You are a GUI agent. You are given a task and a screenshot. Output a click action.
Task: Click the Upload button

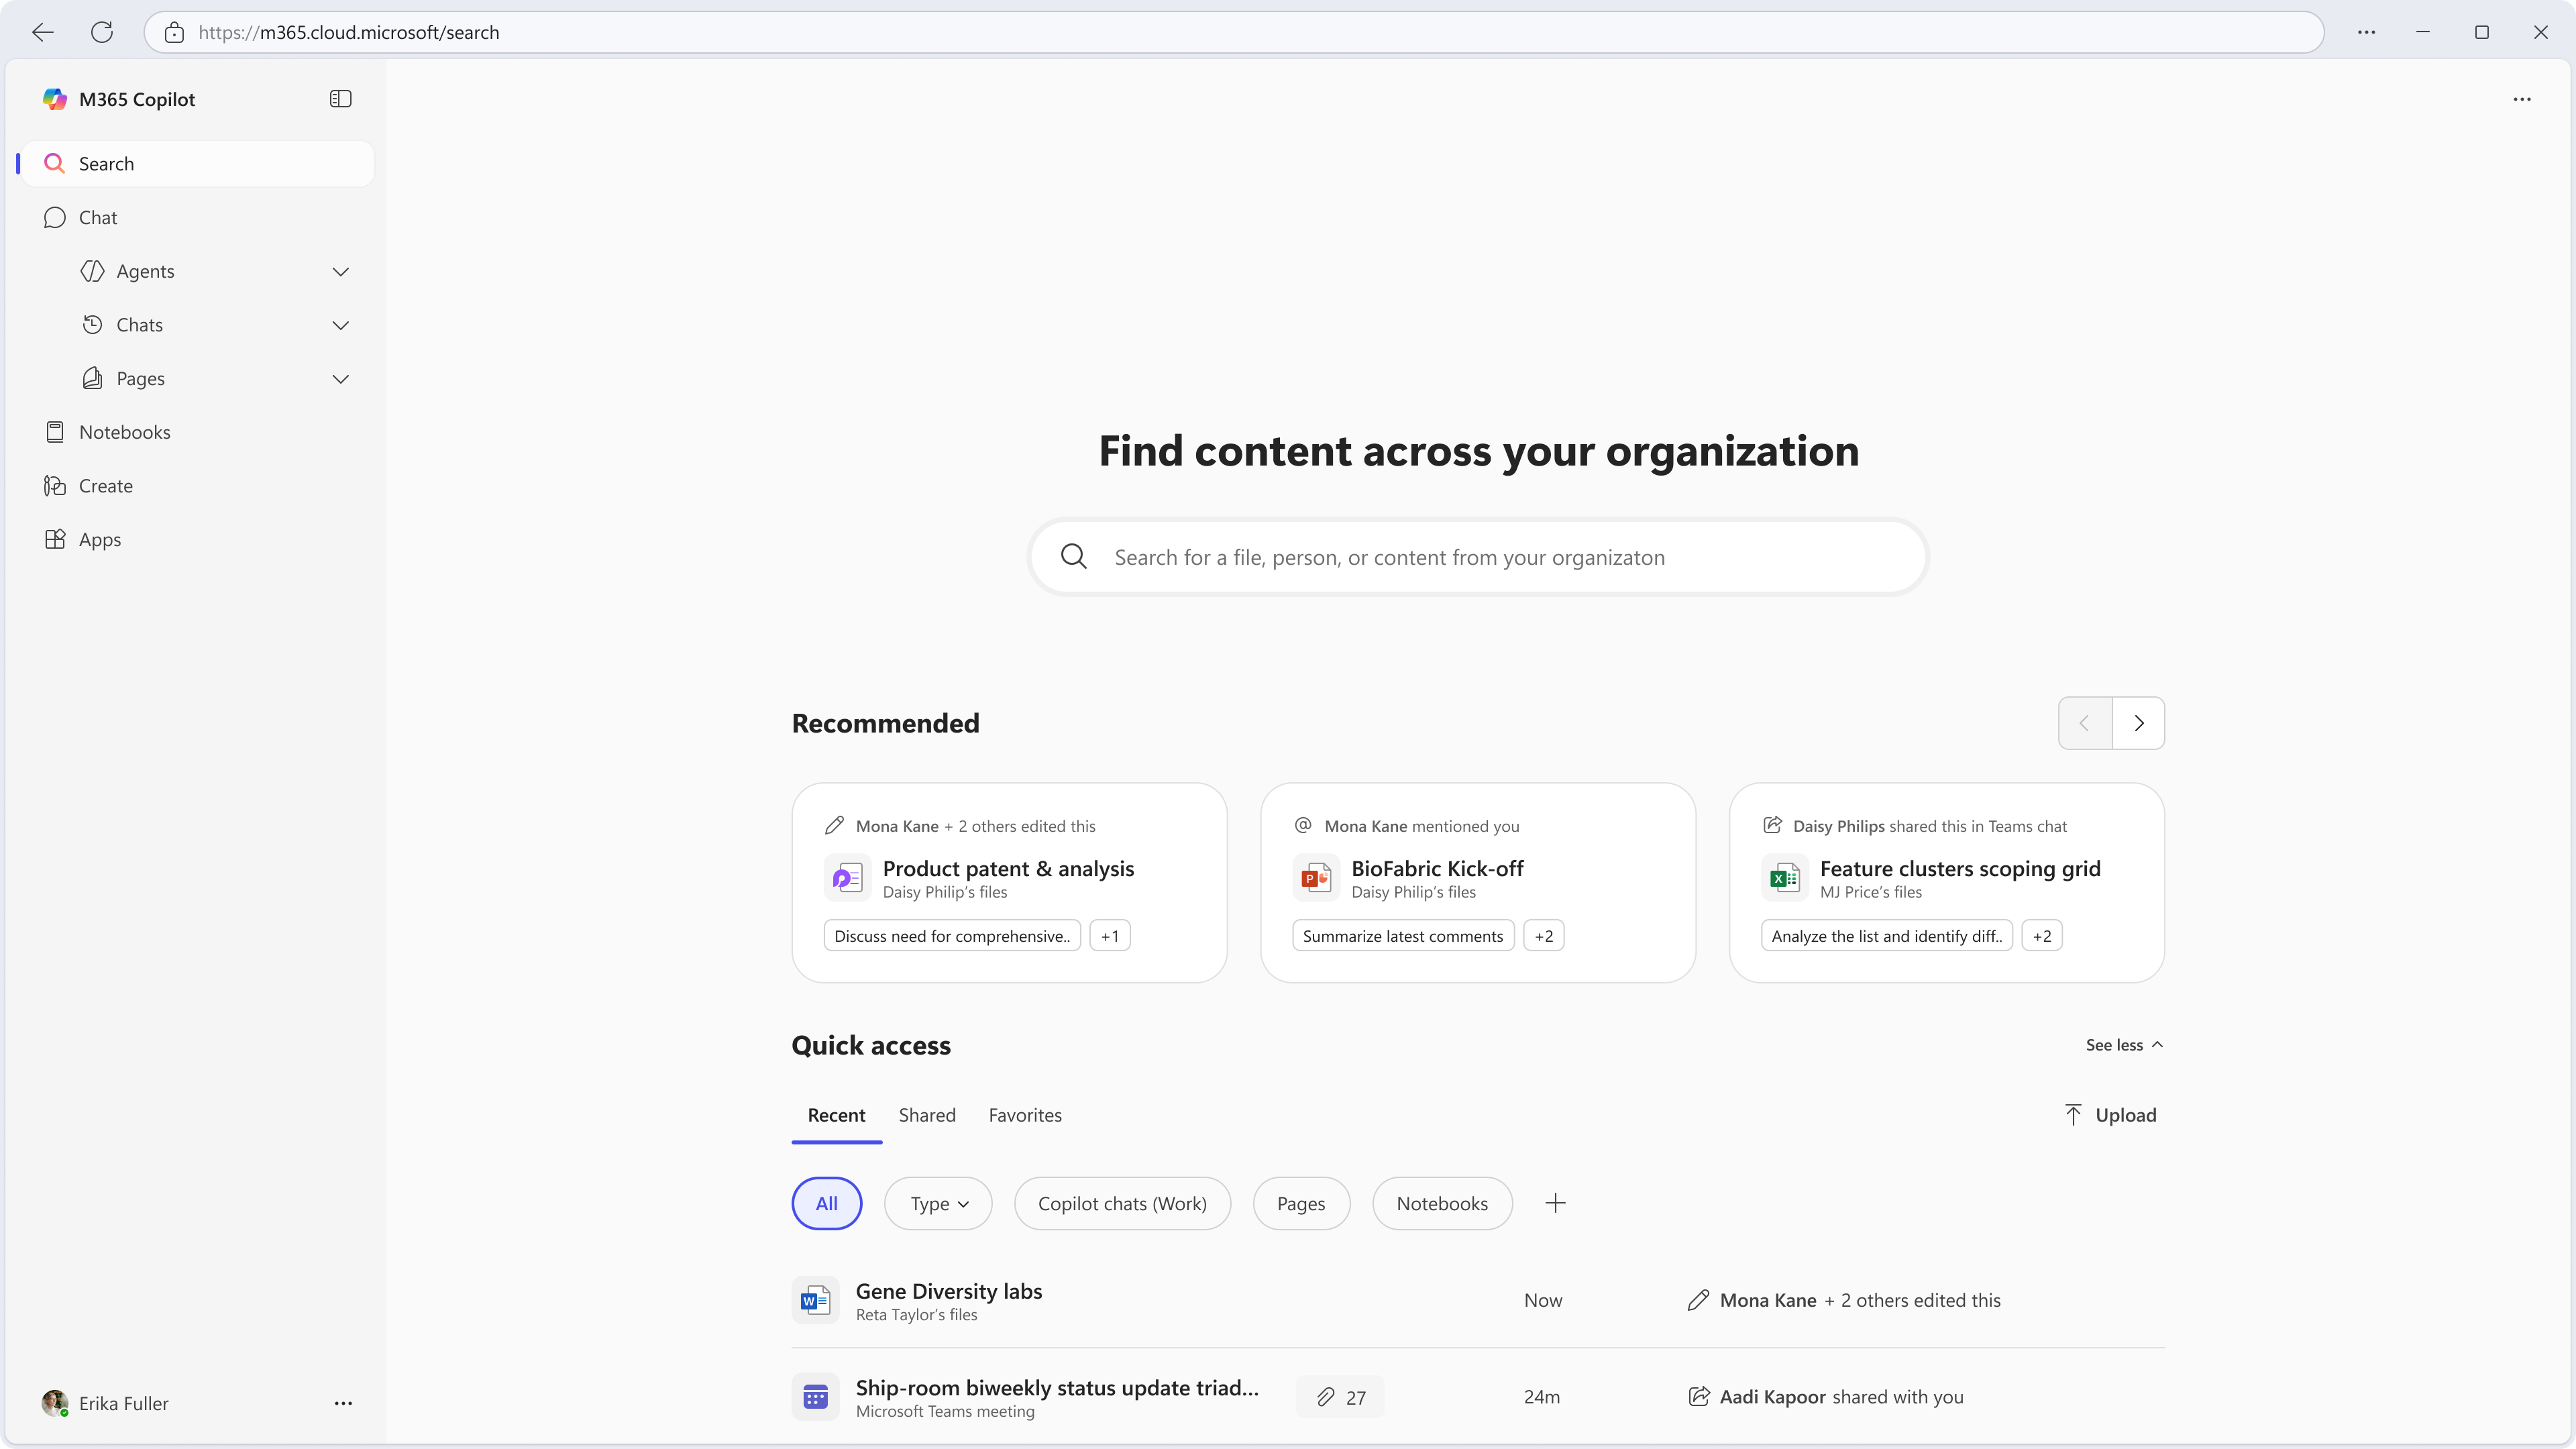click(2110, 1115)
